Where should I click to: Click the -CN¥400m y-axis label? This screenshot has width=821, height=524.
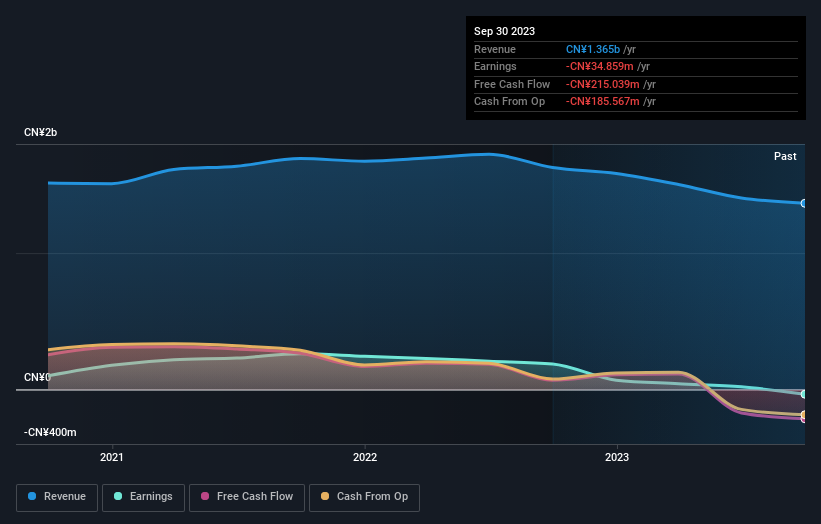pos(50,432)
